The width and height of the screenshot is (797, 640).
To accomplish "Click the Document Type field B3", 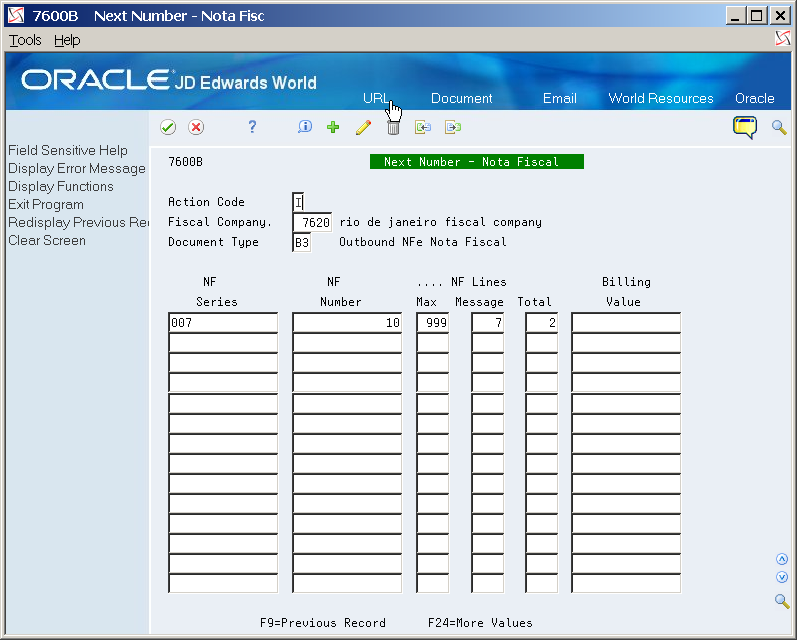I will click(302, 242).
